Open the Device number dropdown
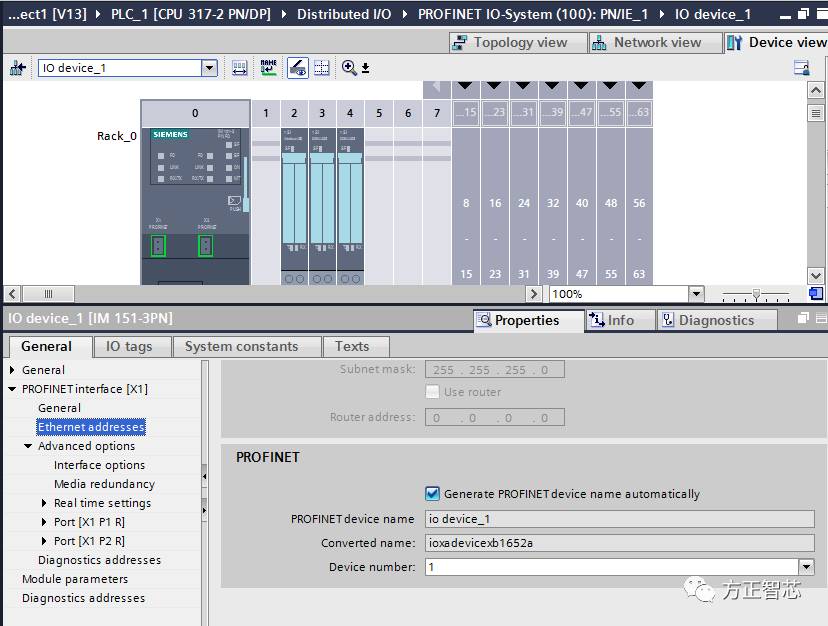The height and width of the screenshot is (626, 828). point(806,567)
